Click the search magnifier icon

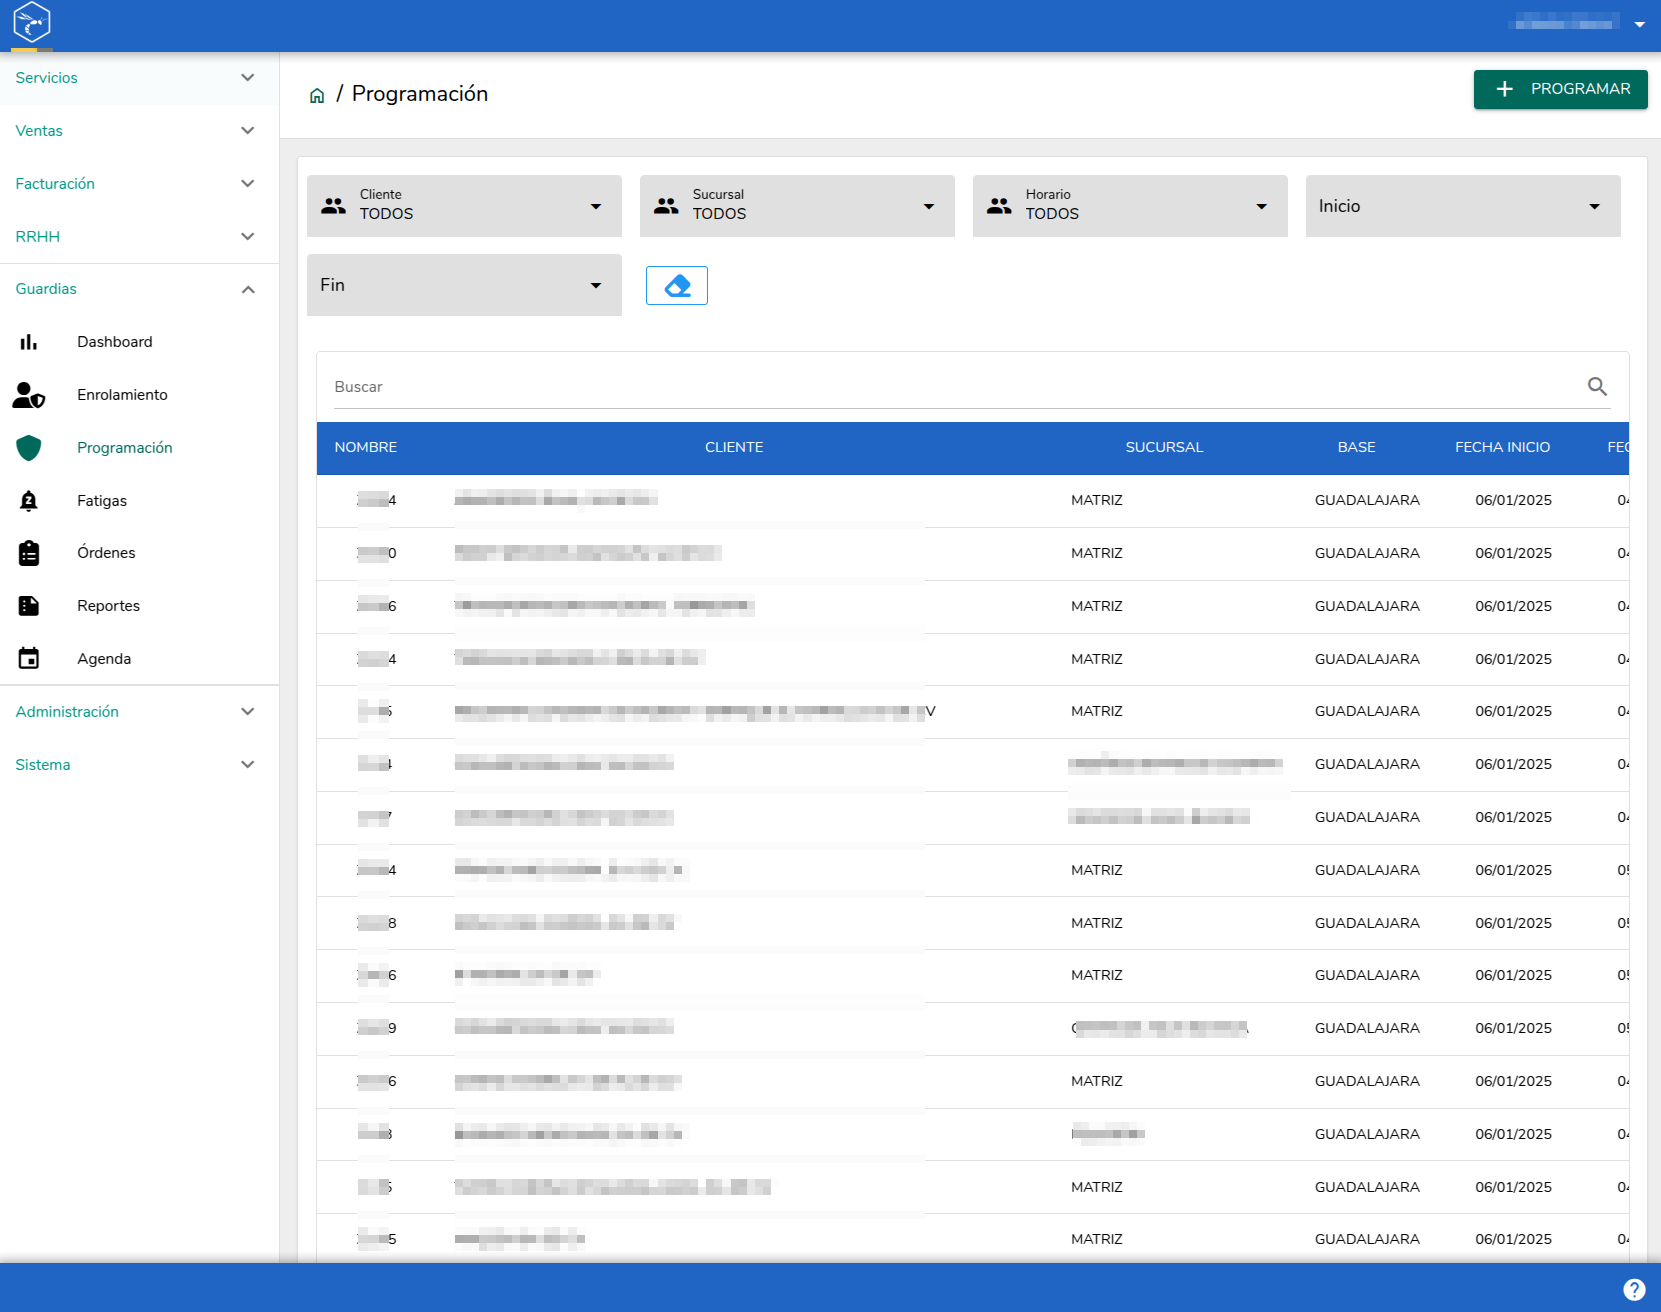point(1597,386)
